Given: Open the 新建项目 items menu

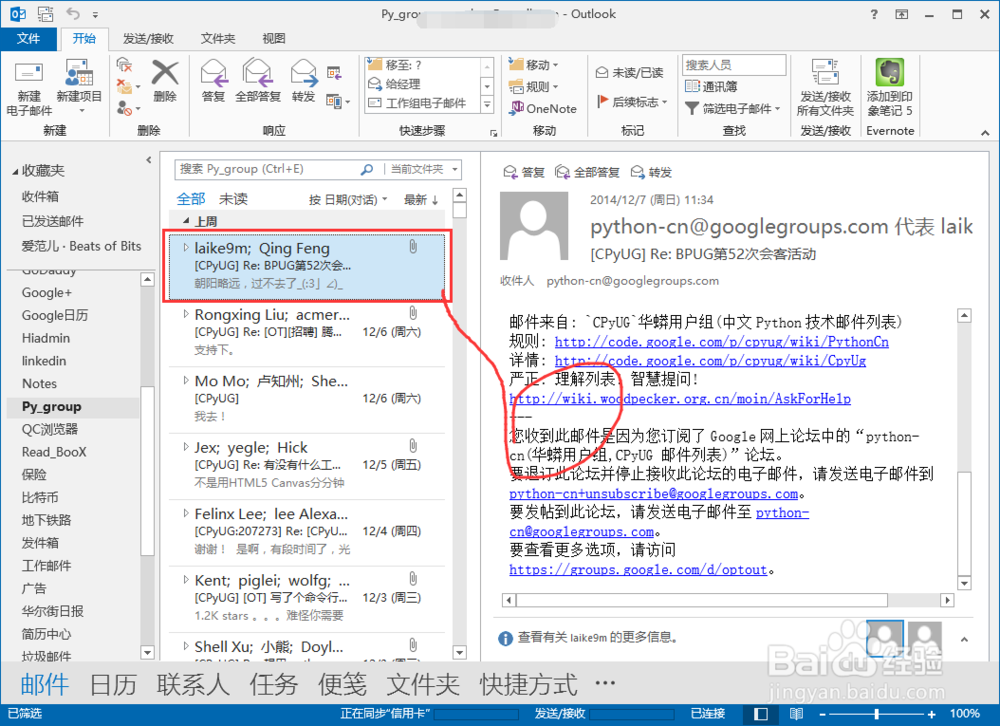Looking at the screenshot, I should point(79,89).
